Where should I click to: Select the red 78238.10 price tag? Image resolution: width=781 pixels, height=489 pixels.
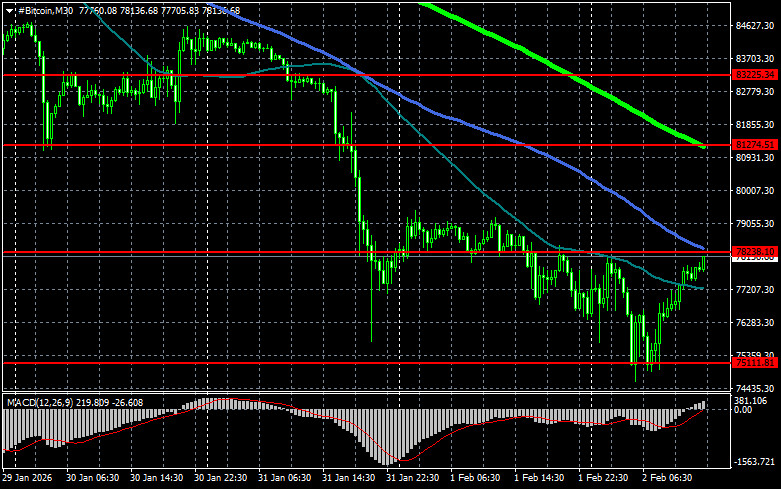pyautogui.click(x=755, y=251)
